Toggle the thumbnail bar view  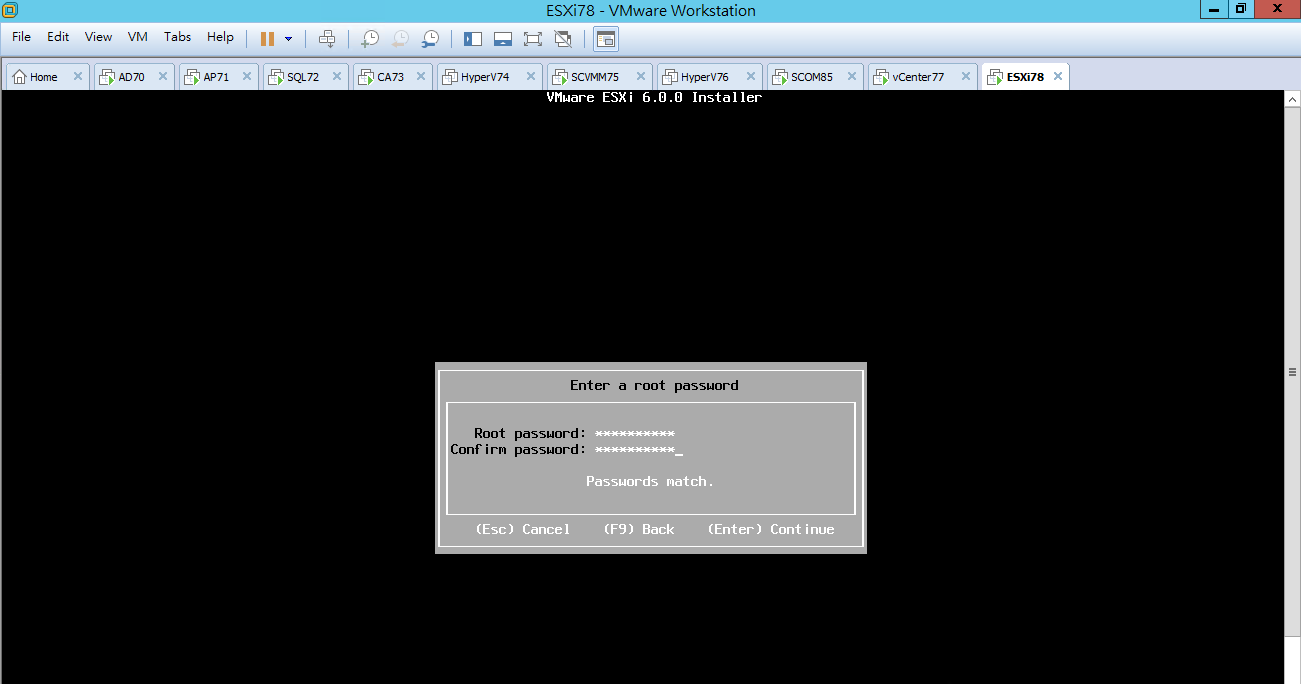(503, 39)
